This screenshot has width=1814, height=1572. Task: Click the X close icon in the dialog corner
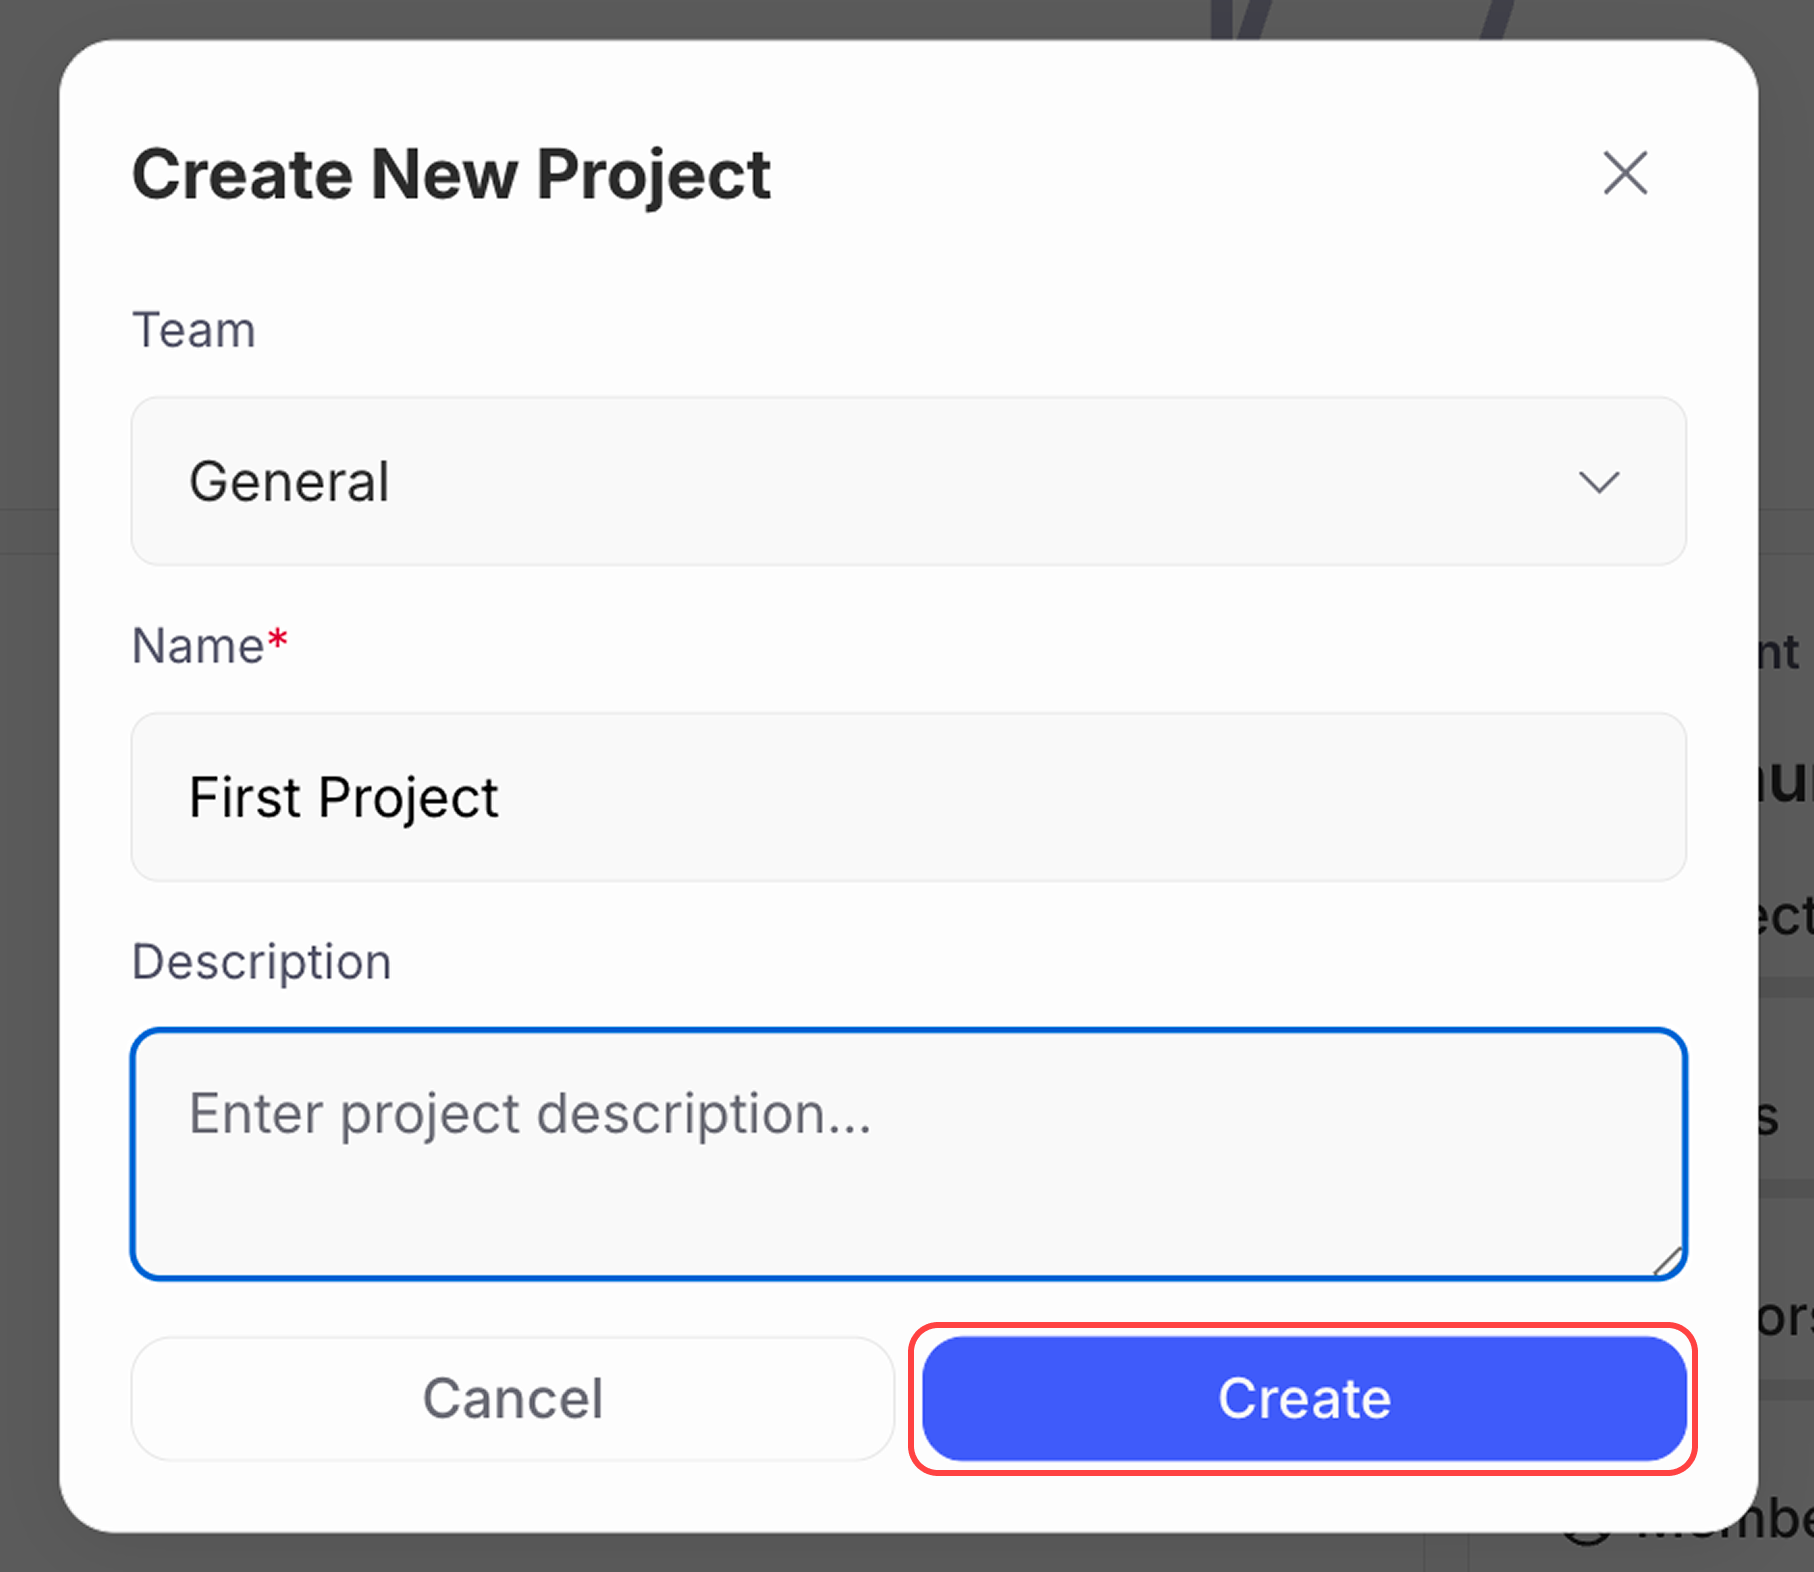coord(1624,173)
